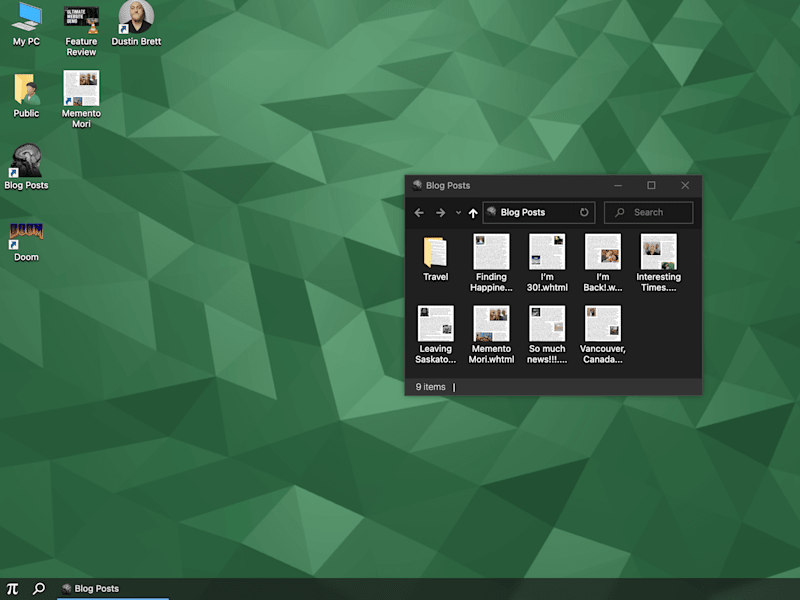Maximize the Blog Posts window

pos(652,185)
